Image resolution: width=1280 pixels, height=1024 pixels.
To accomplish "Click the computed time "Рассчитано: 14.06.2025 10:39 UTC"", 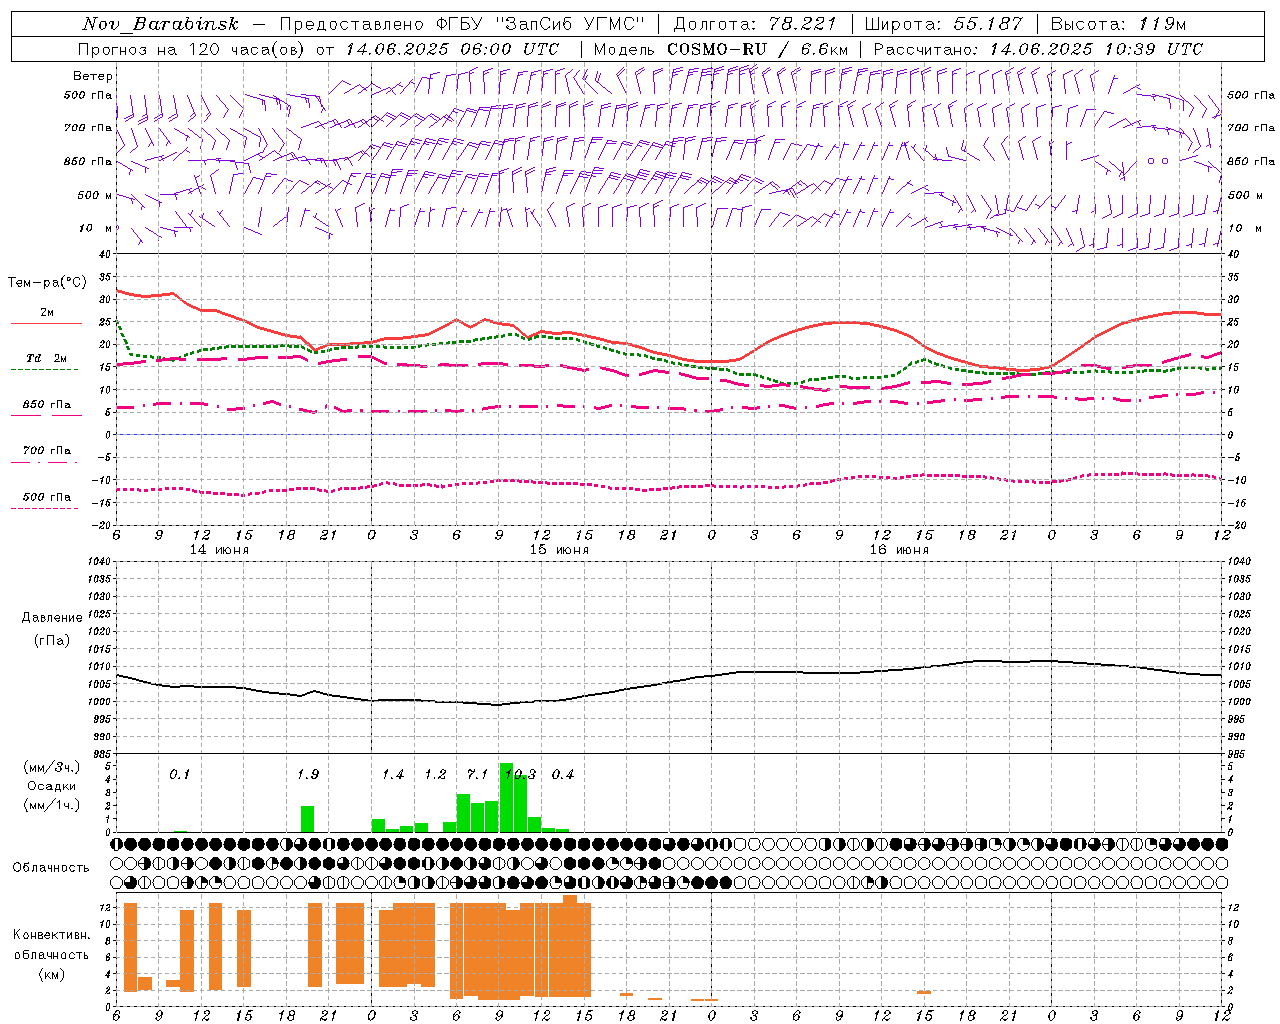I will click(1038, 49).
